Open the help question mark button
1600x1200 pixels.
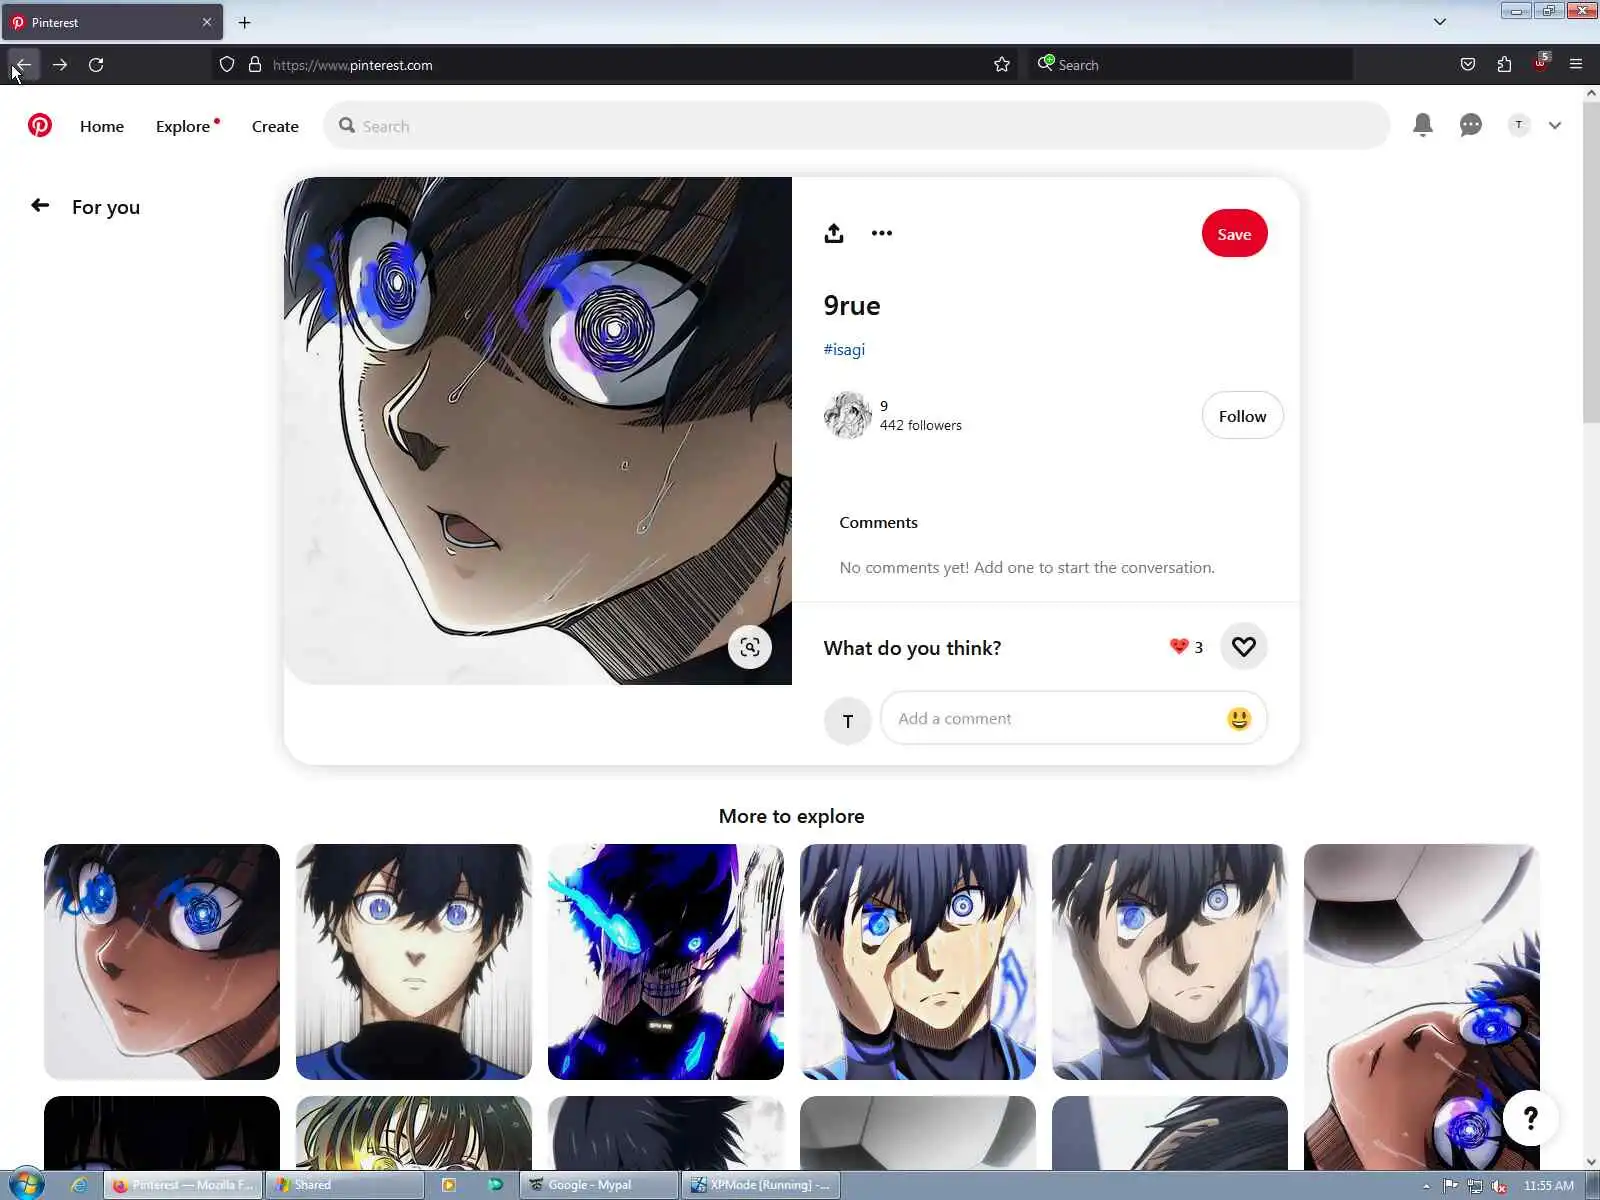[1530, 1118]
